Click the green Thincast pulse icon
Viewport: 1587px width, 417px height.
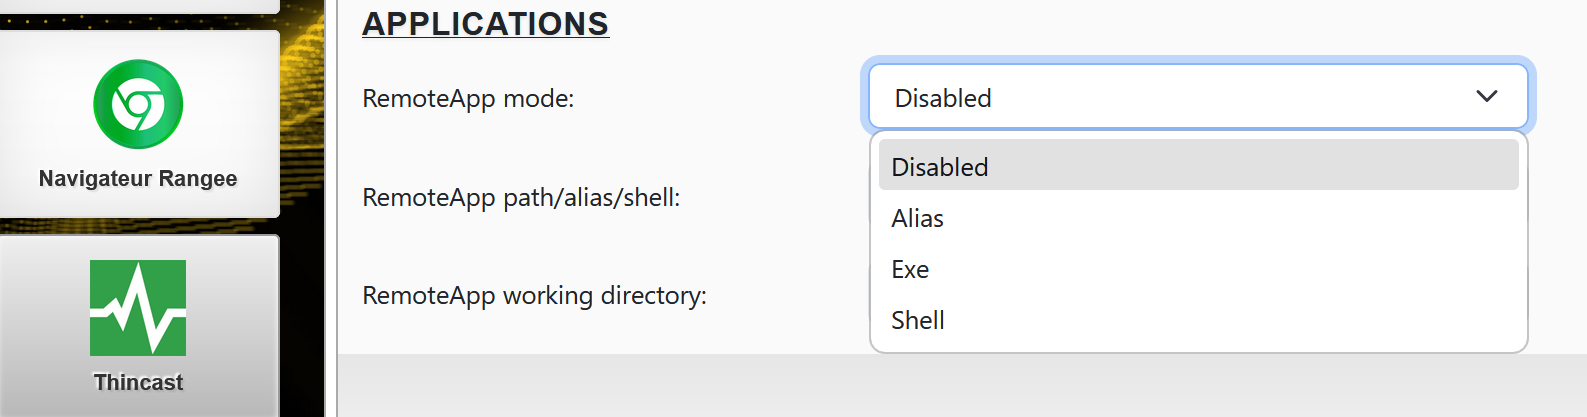pyautogui.click(x=138, y=308)
